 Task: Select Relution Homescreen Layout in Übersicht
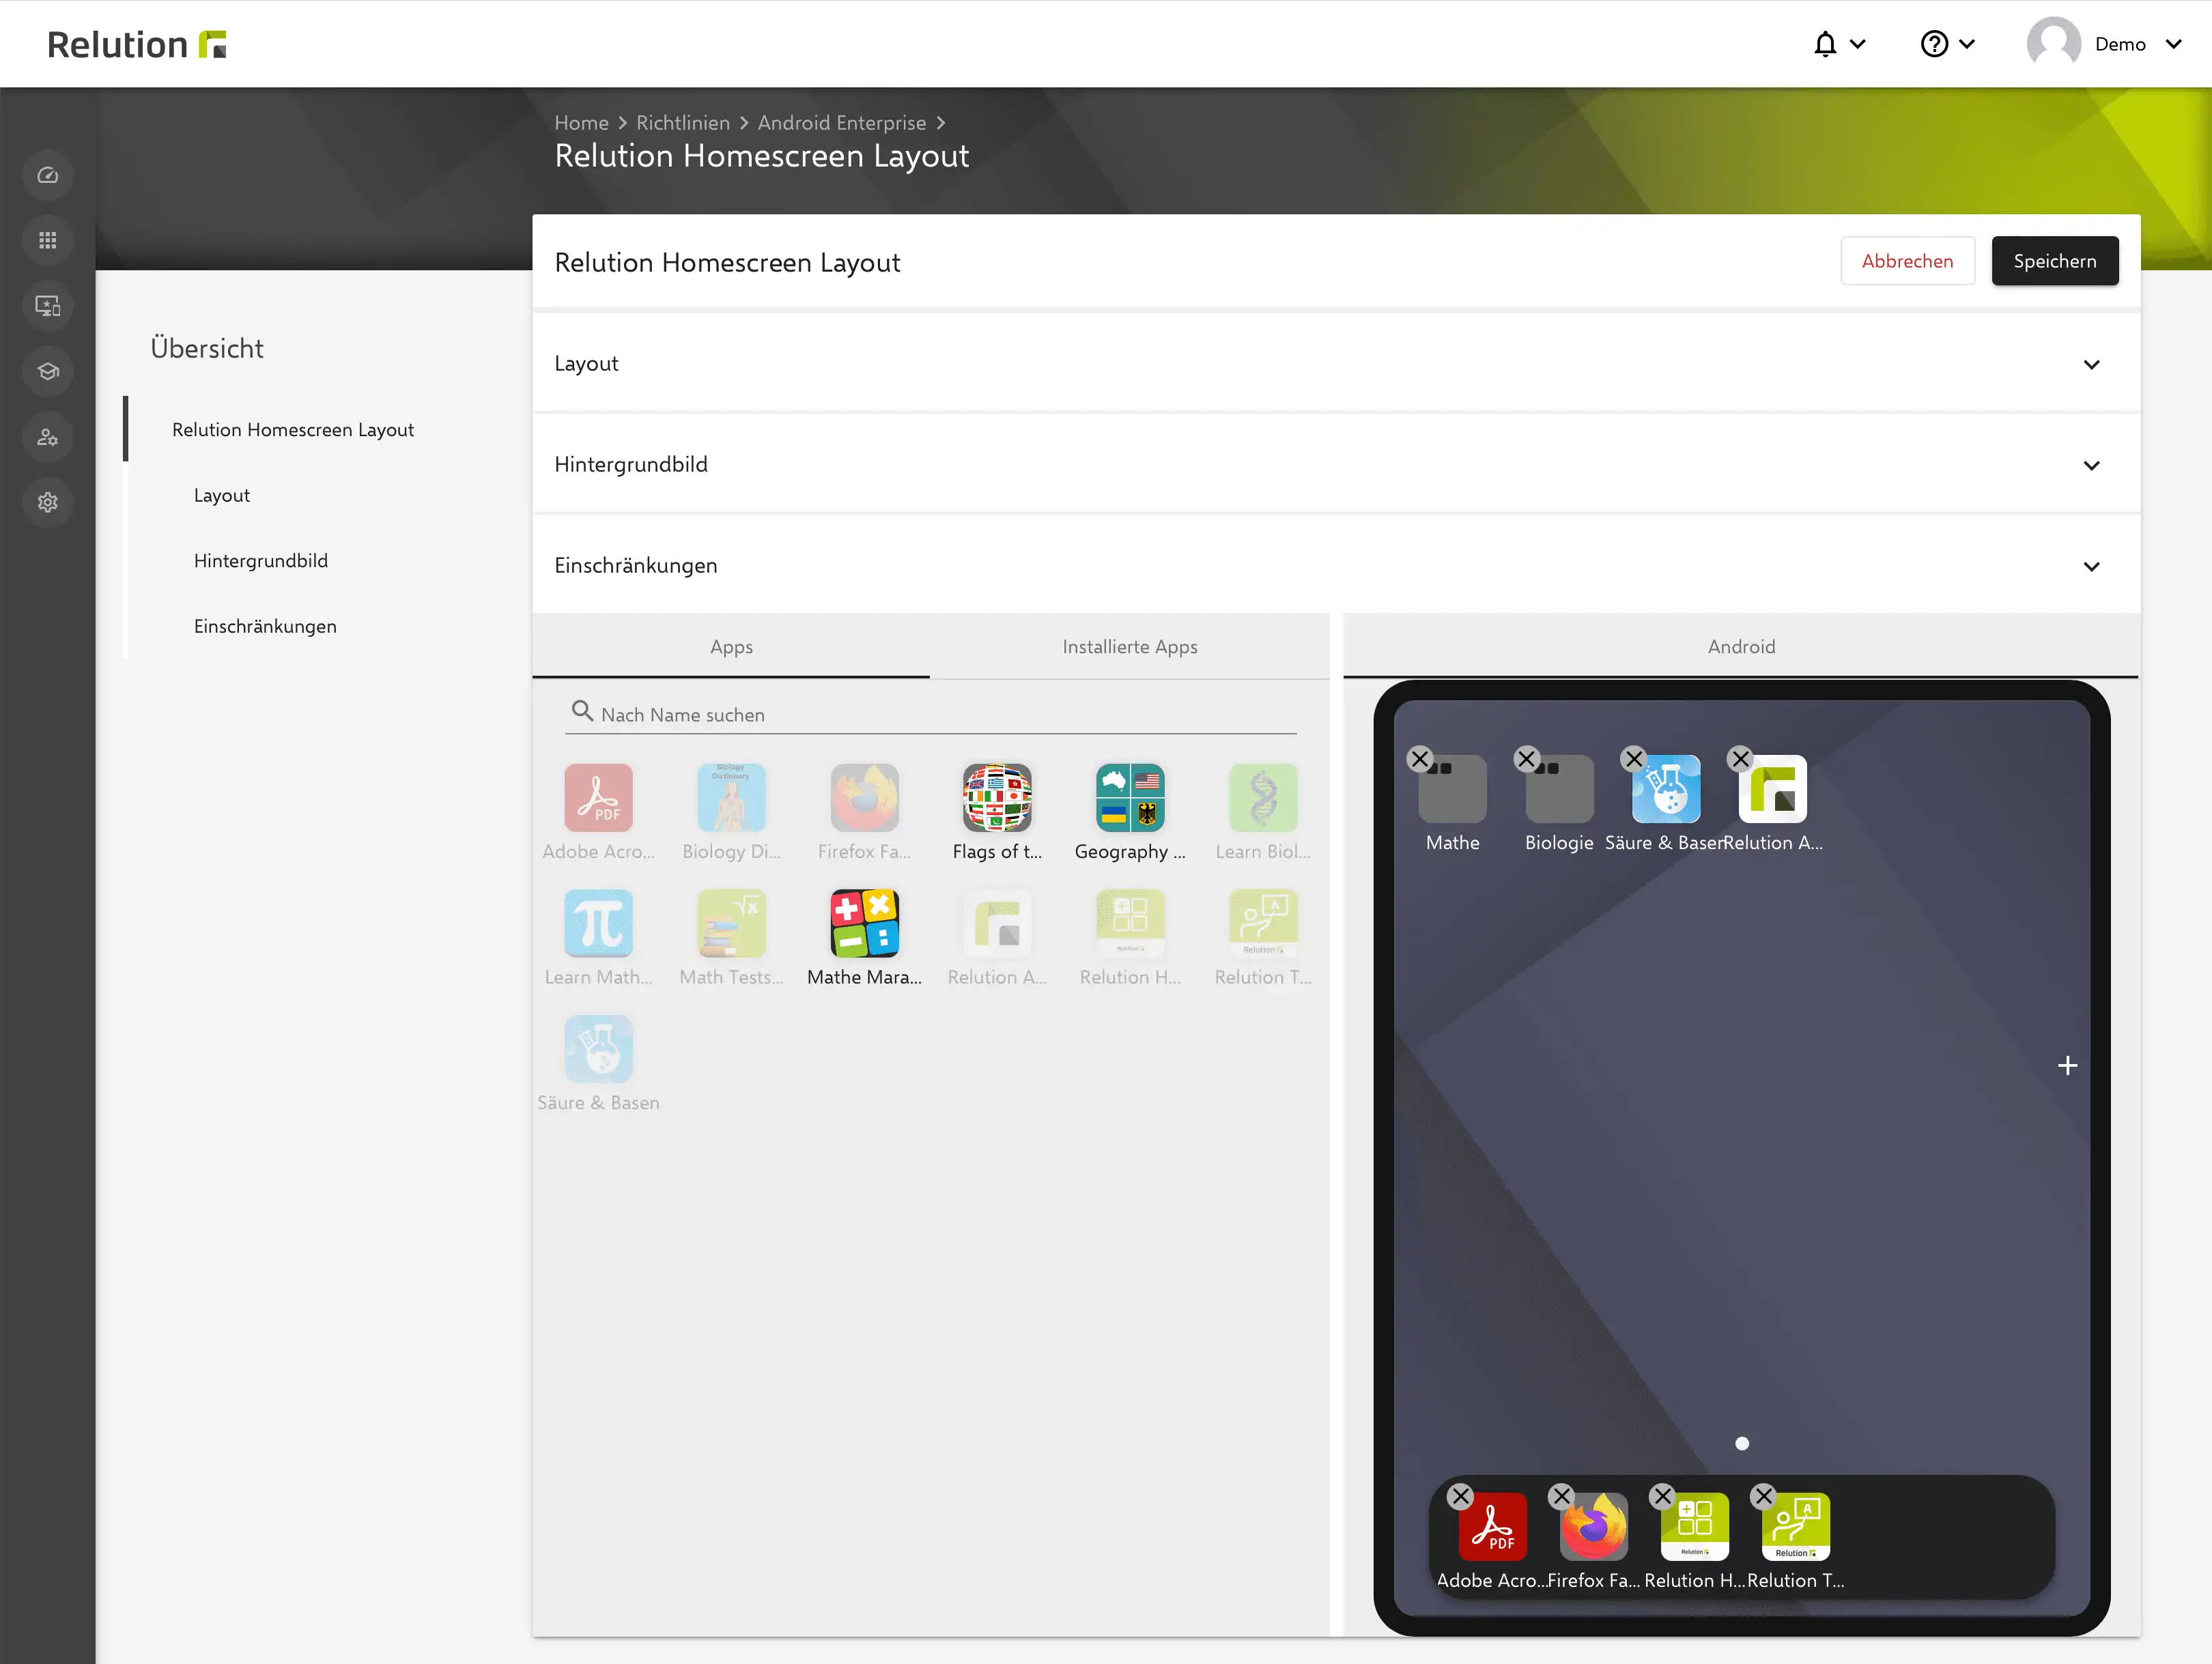(x=293, y=430)
